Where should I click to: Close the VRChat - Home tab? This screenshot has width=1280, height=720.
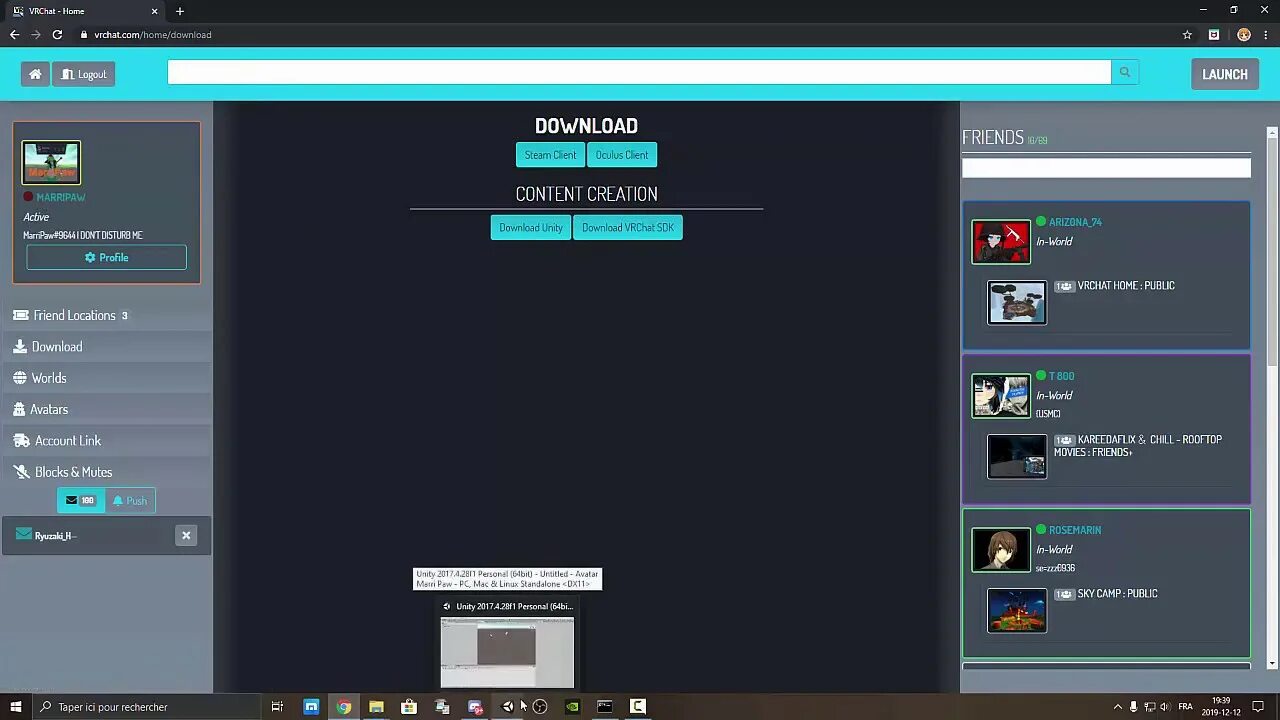(x=155, y=11)
